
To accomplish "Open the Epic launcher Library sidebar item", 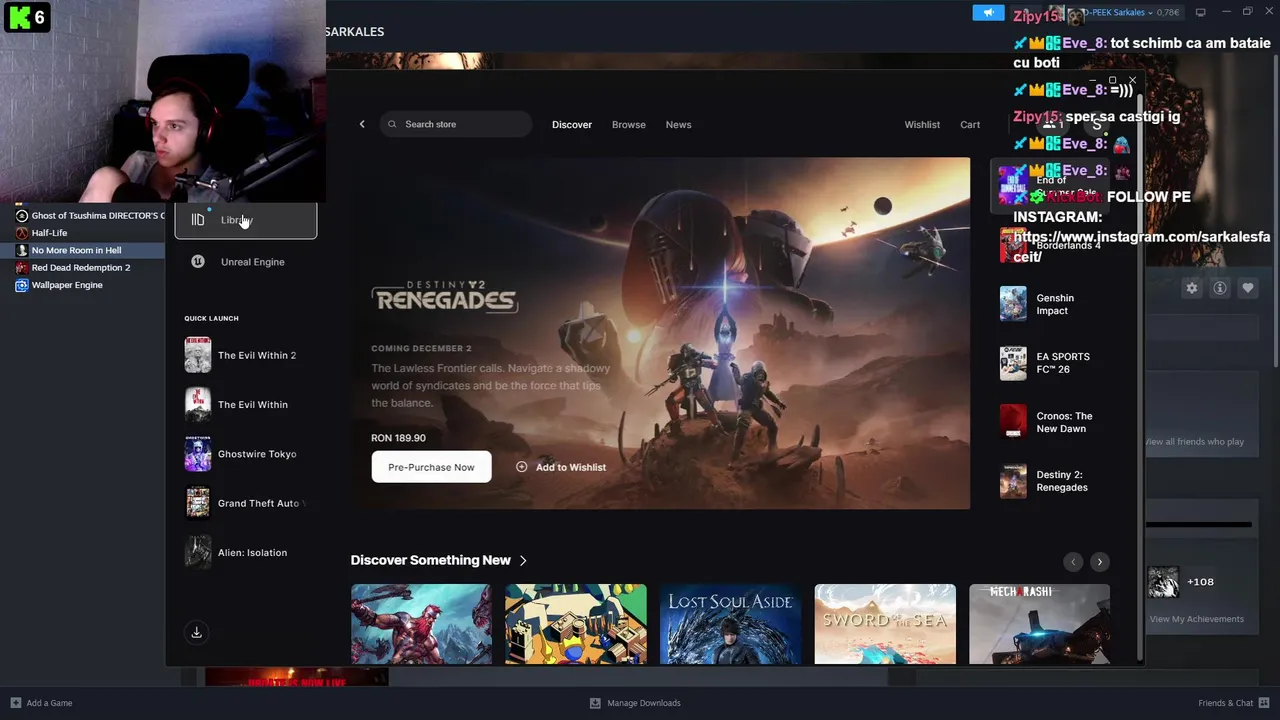I will point(246,220).
